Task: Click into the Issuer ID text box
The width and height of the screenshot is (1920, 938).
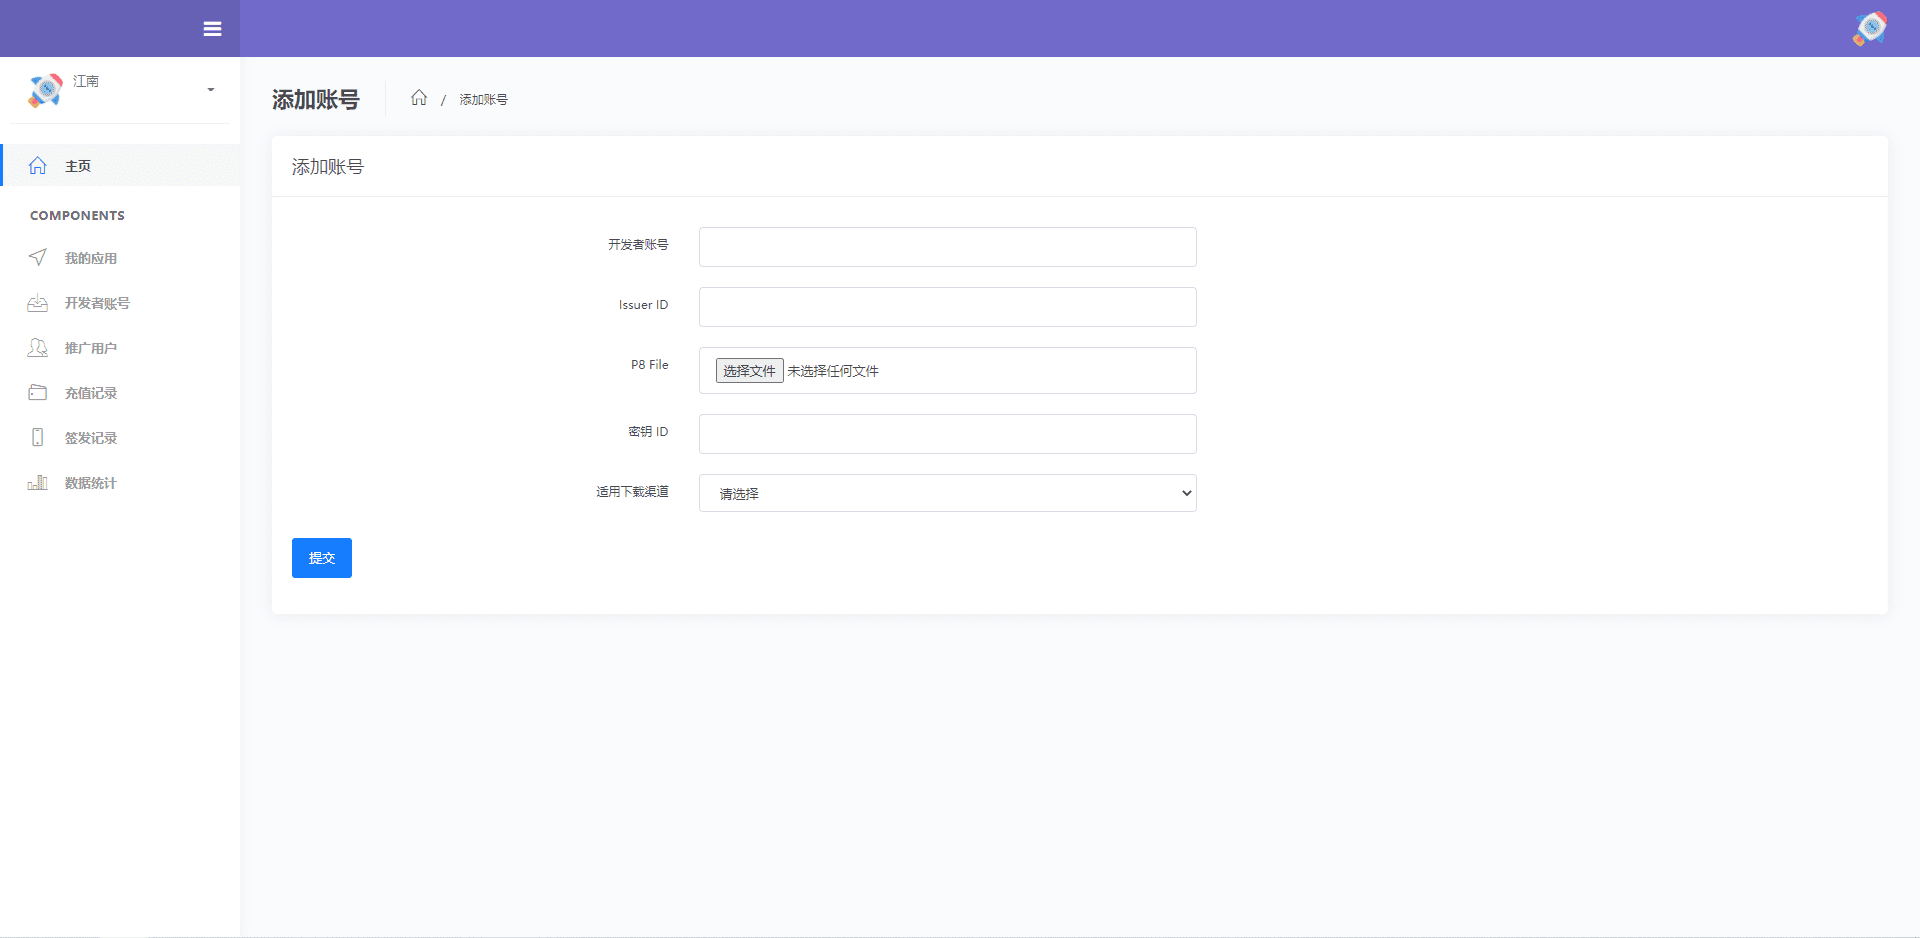Action: tap(947, 307)
